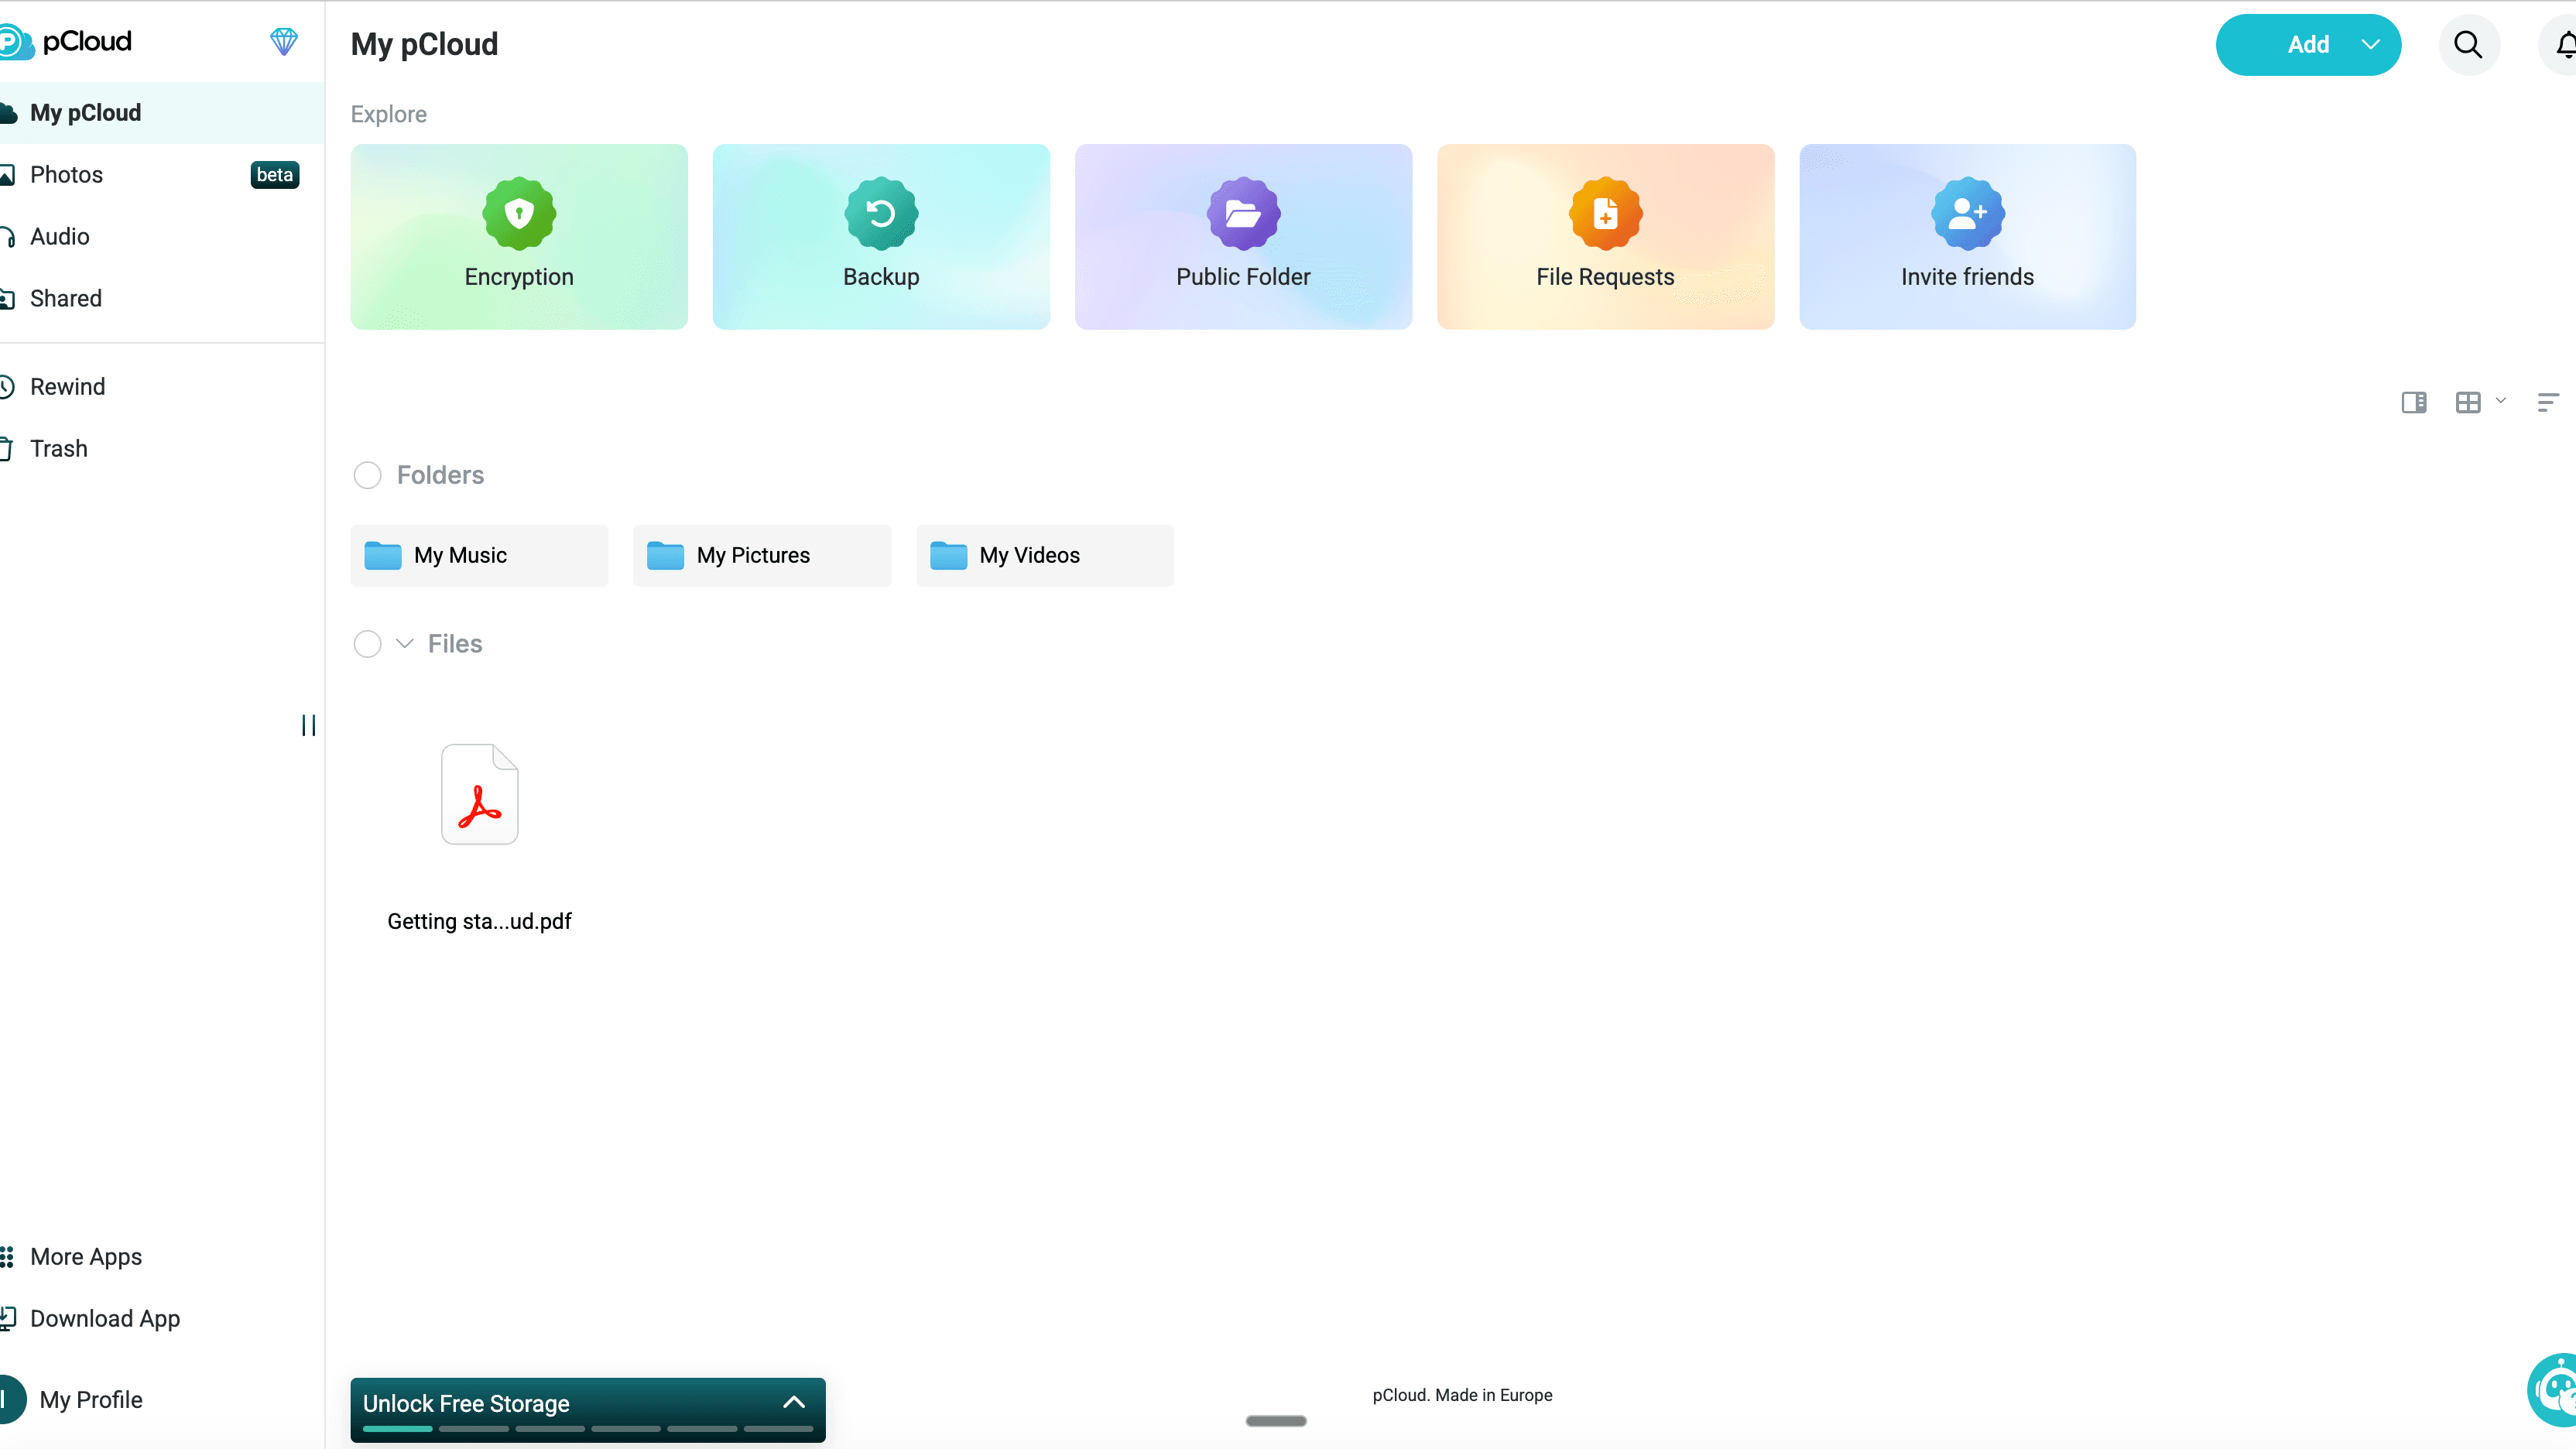
Task: Toggle the pCloud Premium diamond icon
Action: click(284, 42)
